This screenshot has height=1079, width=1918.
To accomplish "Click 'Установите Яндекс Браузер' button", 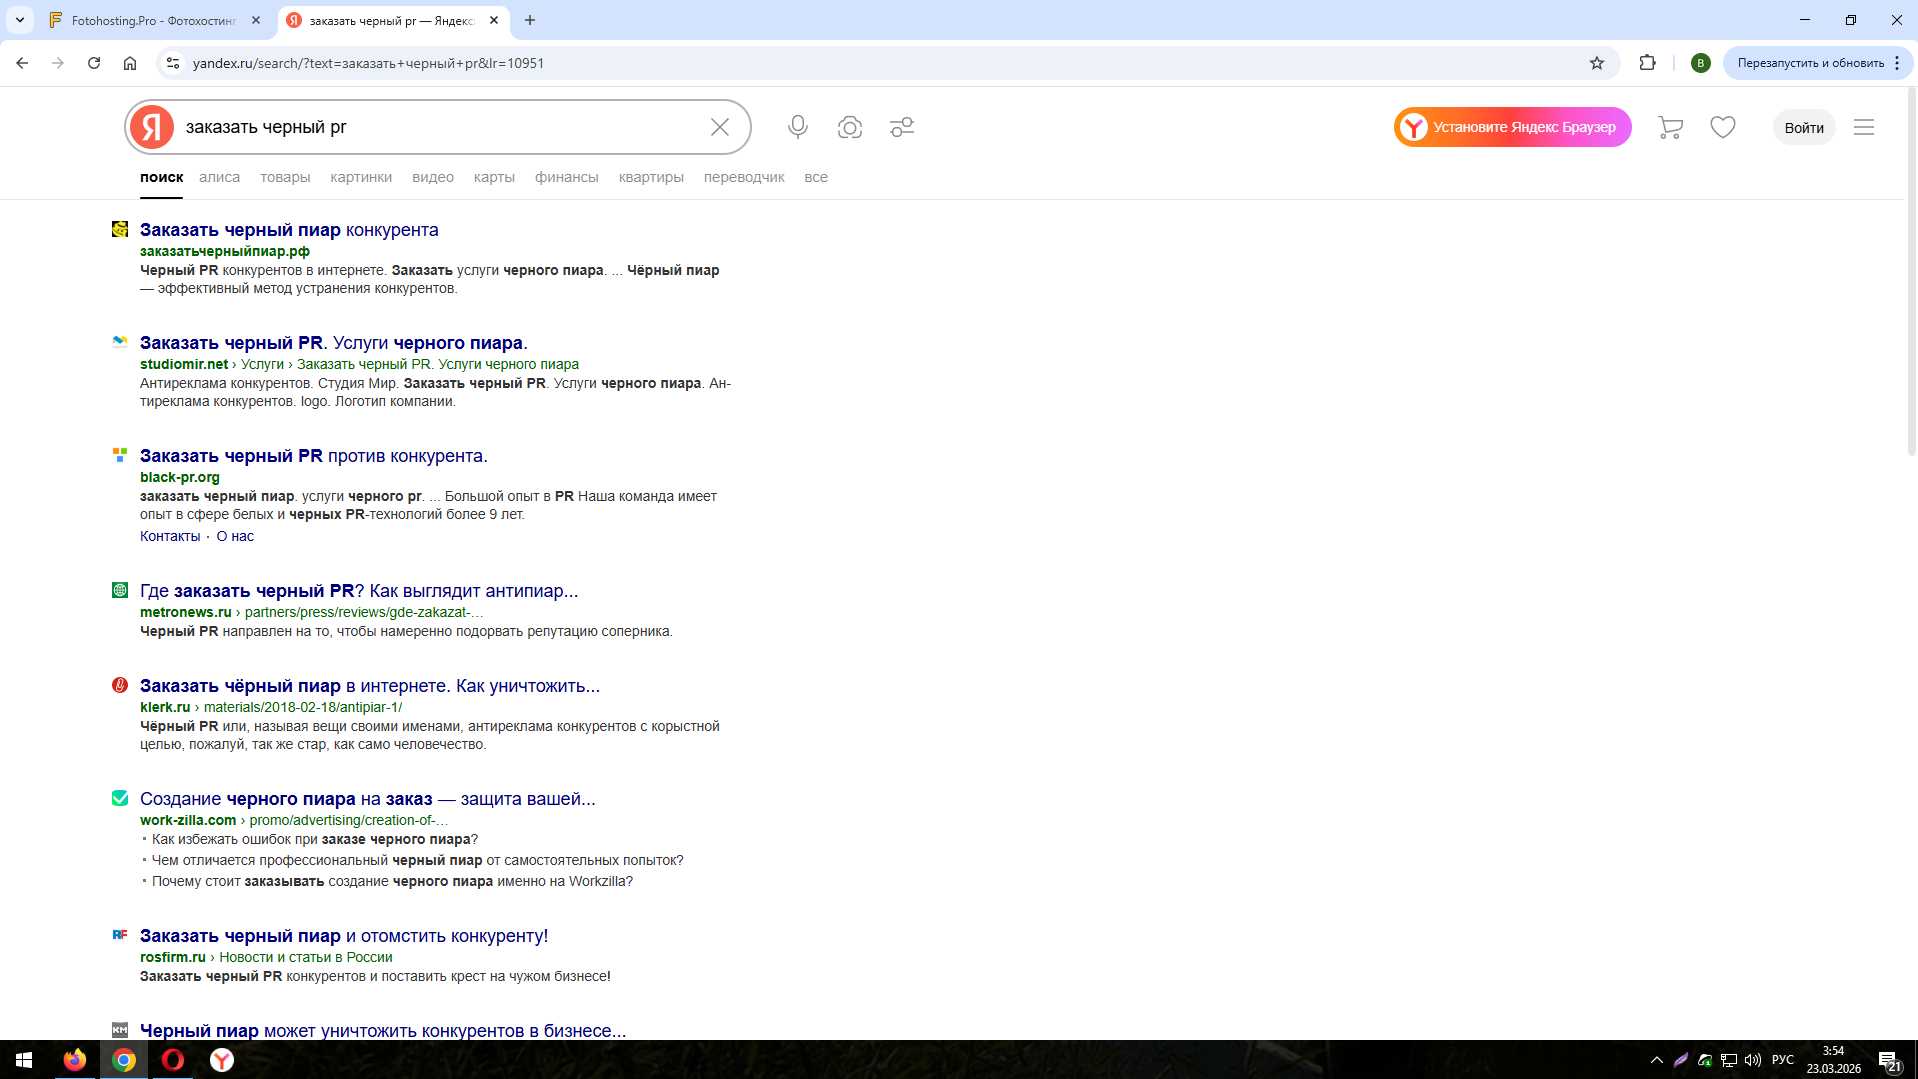I will click(x=1513, y=127).
